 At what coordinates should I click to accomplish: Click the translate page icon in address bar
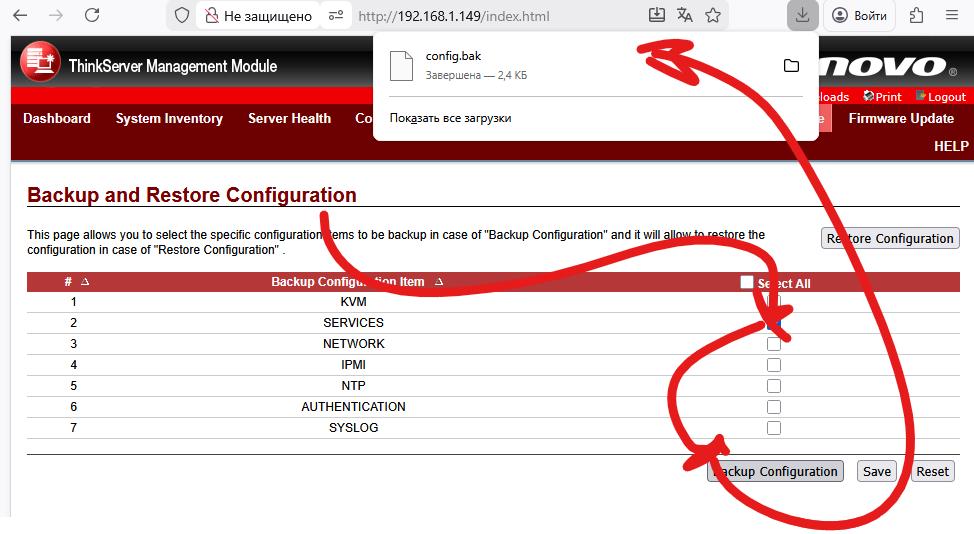[685, 15]
